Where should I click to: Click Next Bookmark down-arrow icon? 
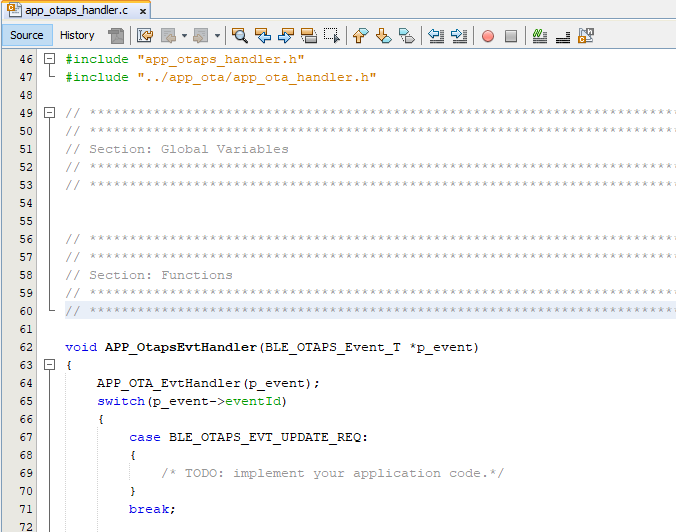[383, 35]
